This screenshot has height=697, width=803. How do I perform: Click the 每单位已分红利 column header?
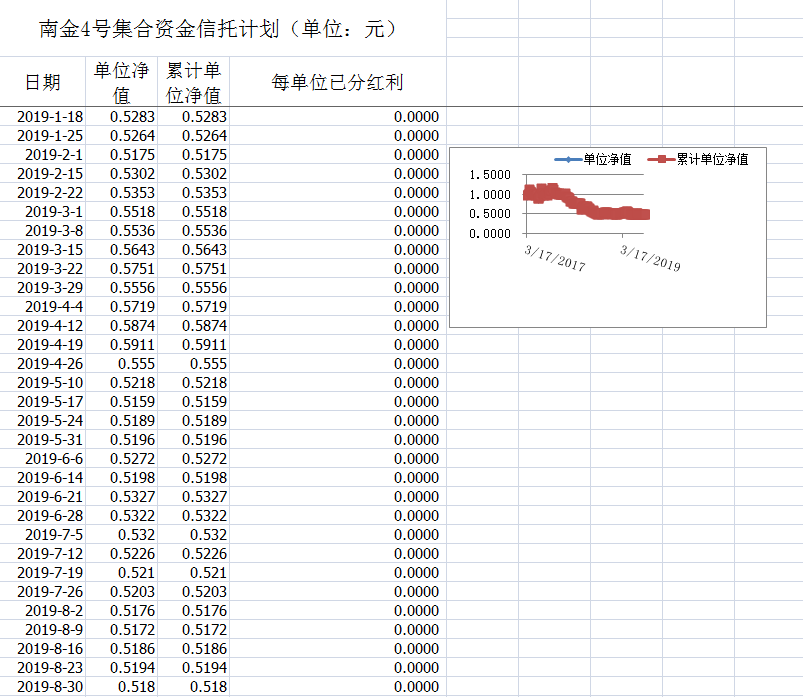337,82
